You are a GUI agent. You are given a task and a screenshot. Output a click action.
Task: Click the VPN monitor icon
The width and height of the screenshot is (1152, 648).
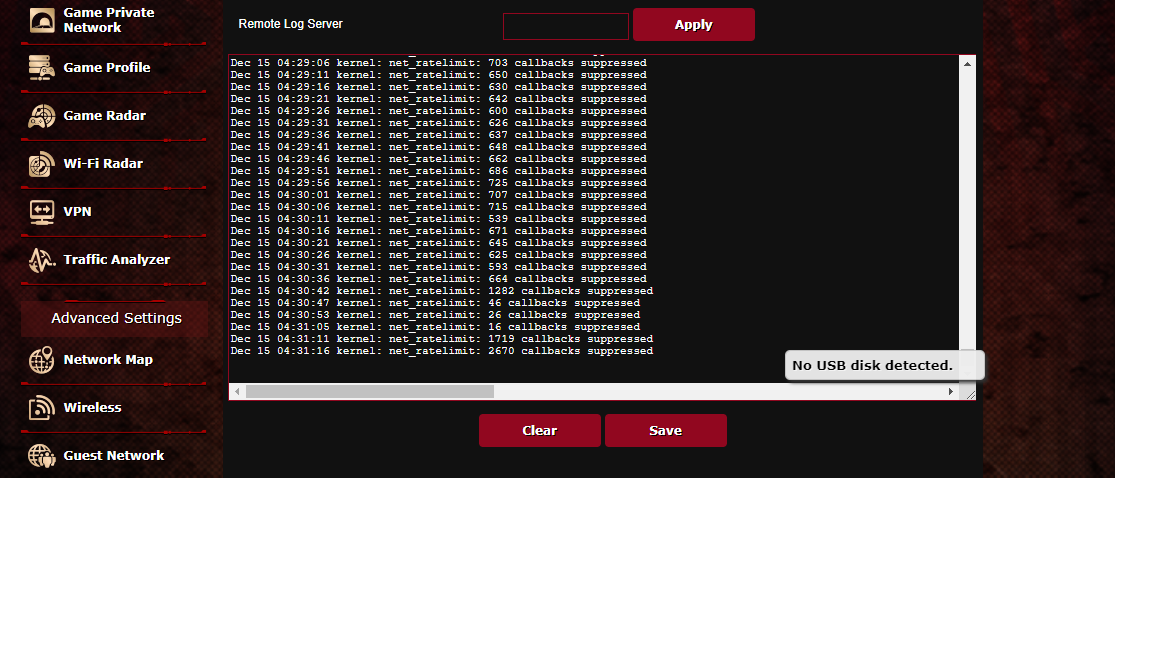click(x=42, y=212)
